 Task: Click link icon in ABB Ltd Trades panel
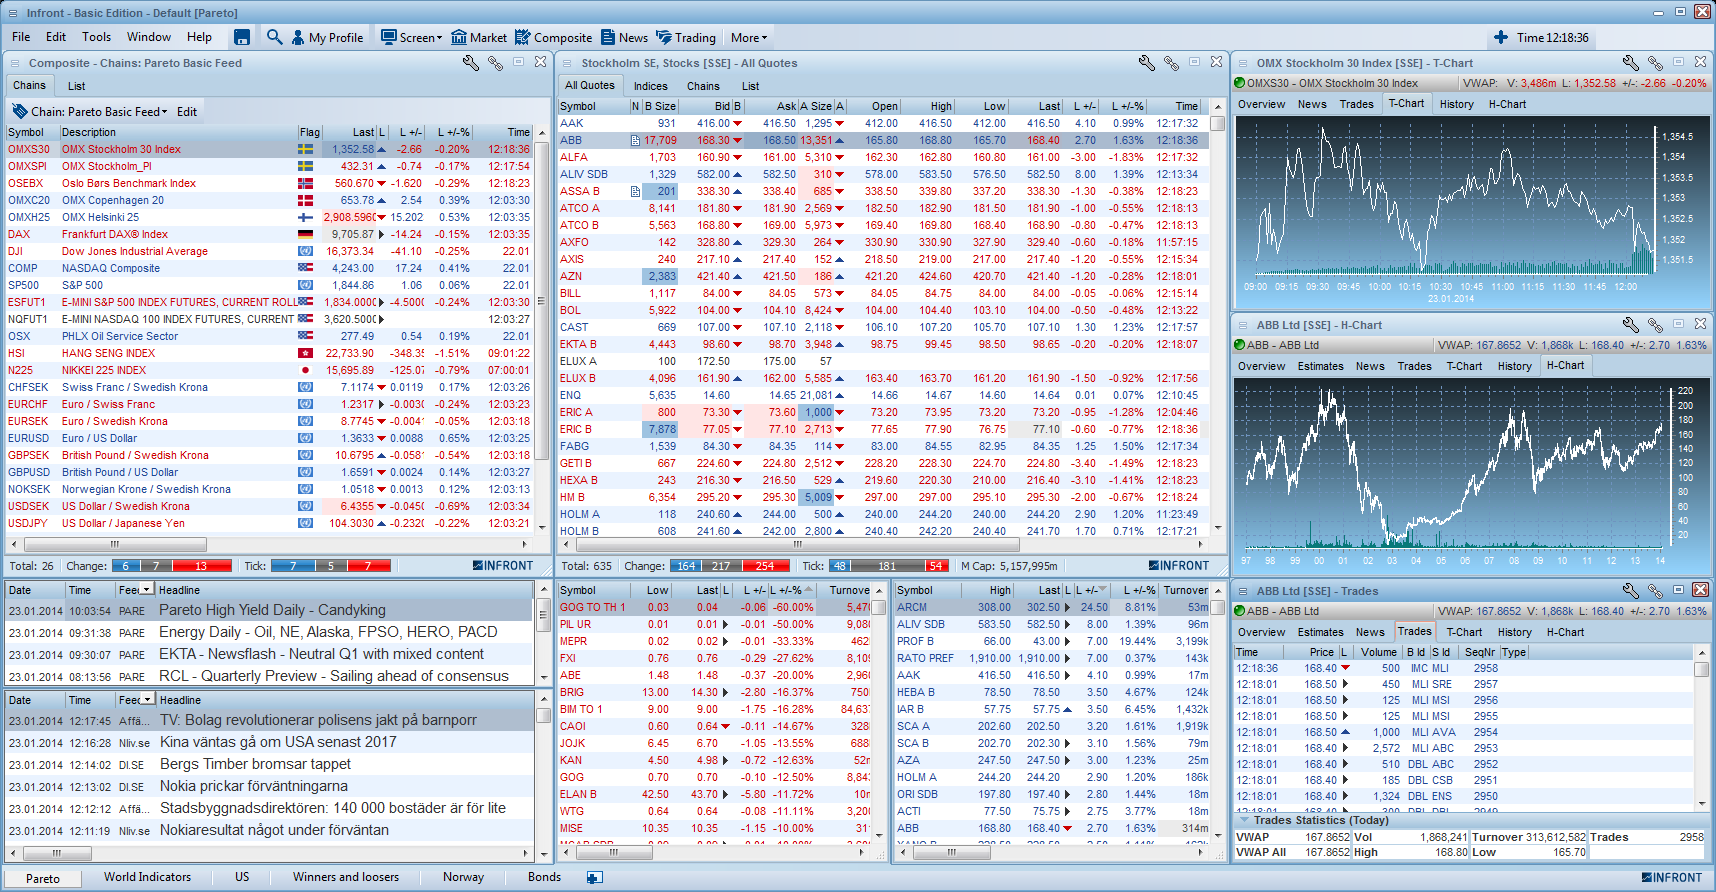(1655, 590)
